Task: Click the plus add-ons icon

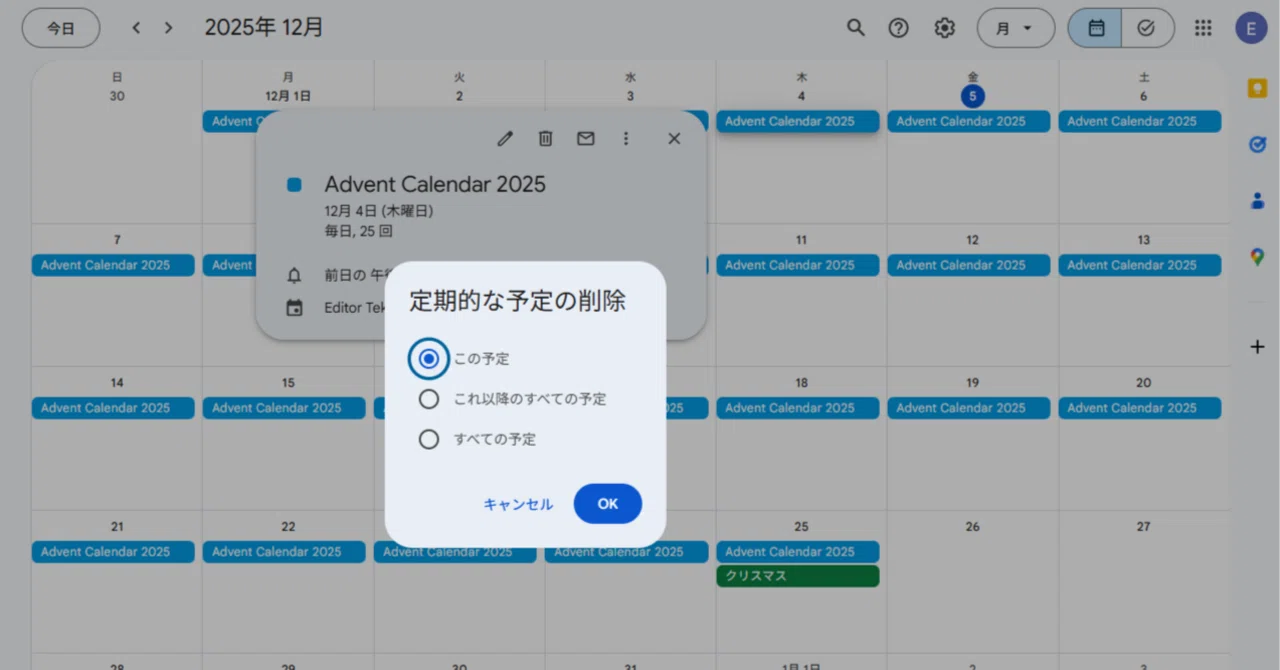Action: click(1257, 347)
